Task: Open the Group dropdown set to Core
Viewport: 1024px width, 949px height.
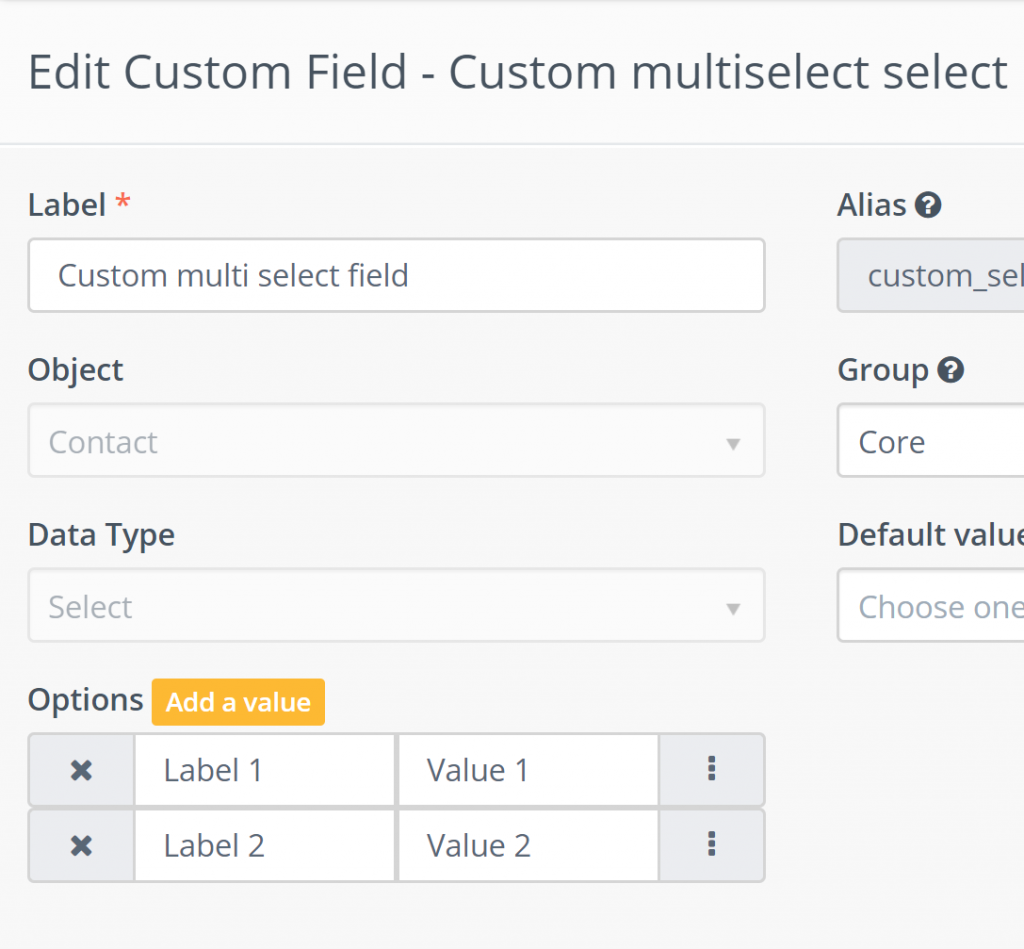Action: tap(930, 441)
